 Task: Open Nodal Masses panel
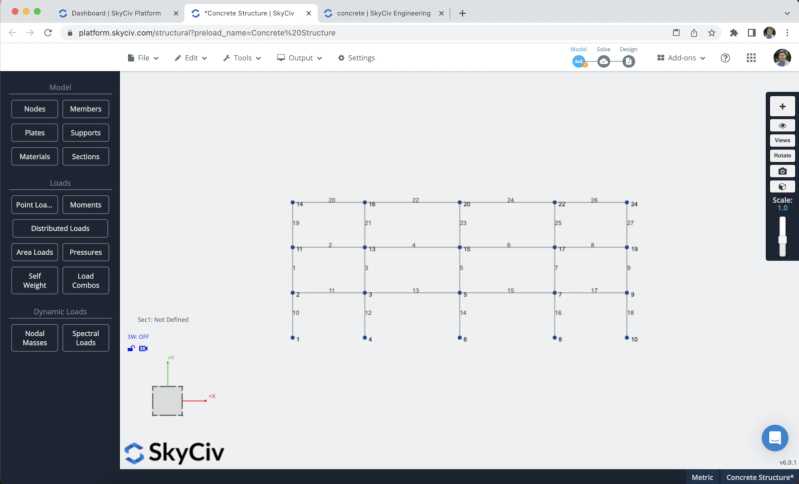click(x=35, y=338)
